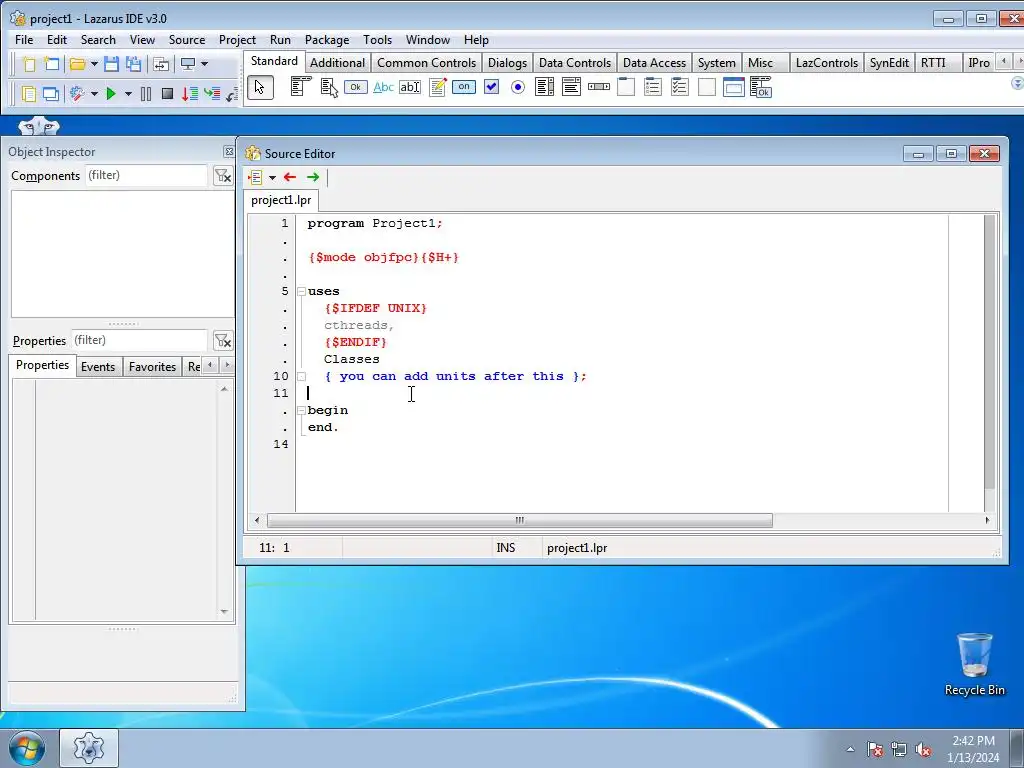Select the TToggleBox on component icon
This screenshot has width=1024, height=768.
[x=464, y=87]
